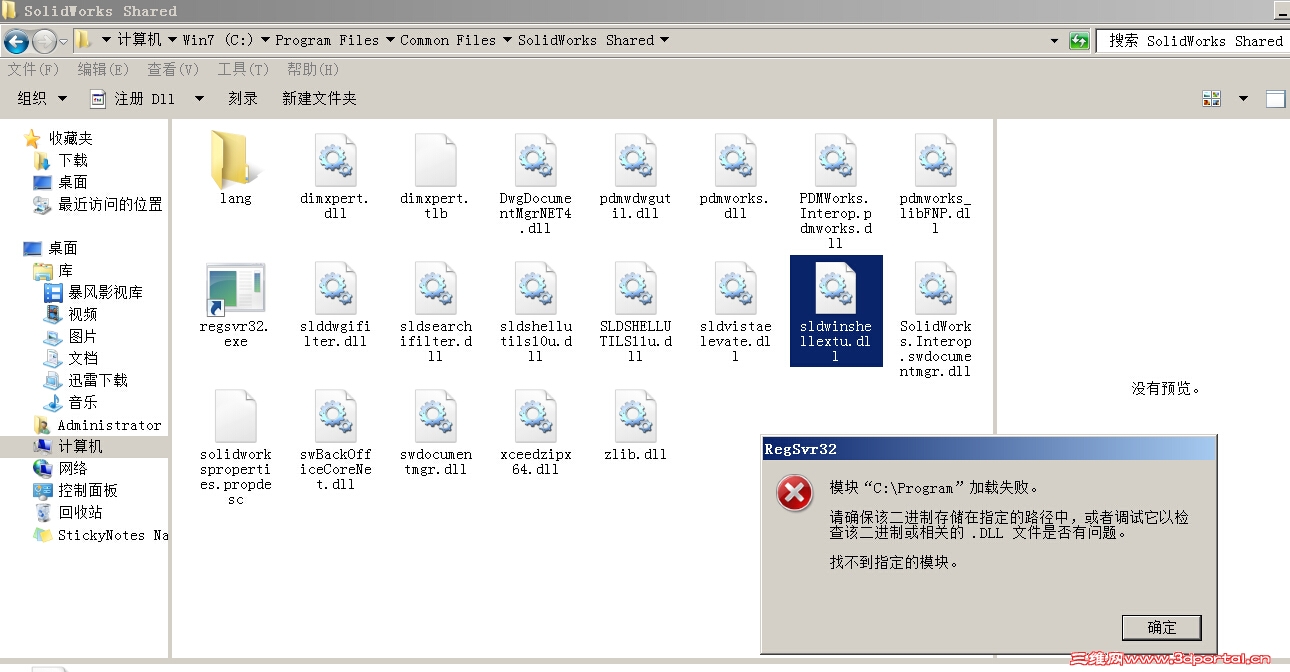Select sldvistaelevate.dll file

point(736,311)
